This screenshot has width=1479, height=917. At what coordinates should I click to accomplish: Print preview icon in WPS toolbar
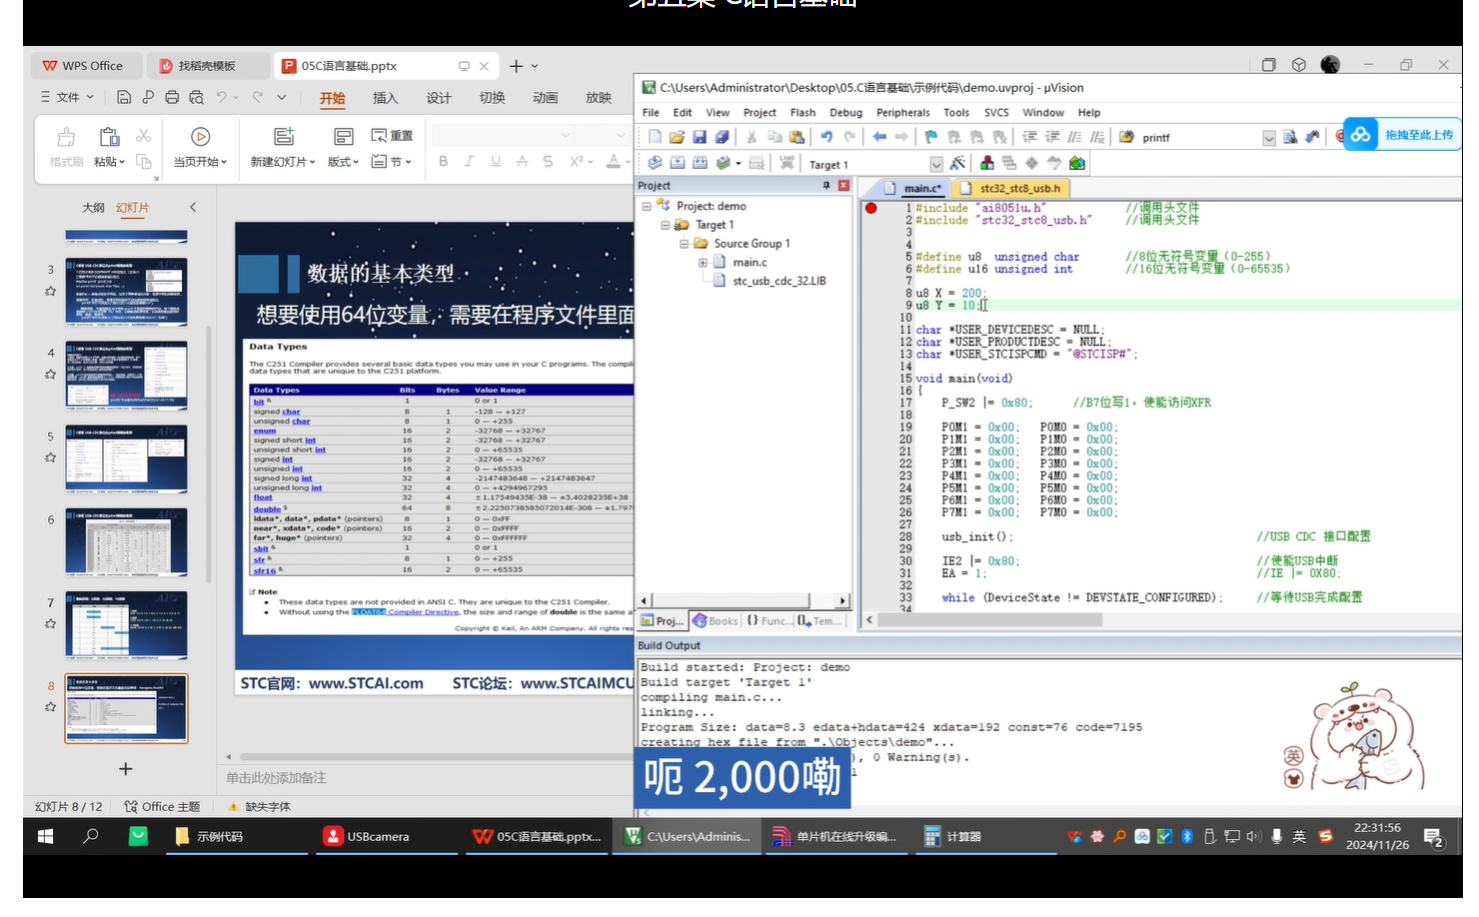click(x=196, y=97)
